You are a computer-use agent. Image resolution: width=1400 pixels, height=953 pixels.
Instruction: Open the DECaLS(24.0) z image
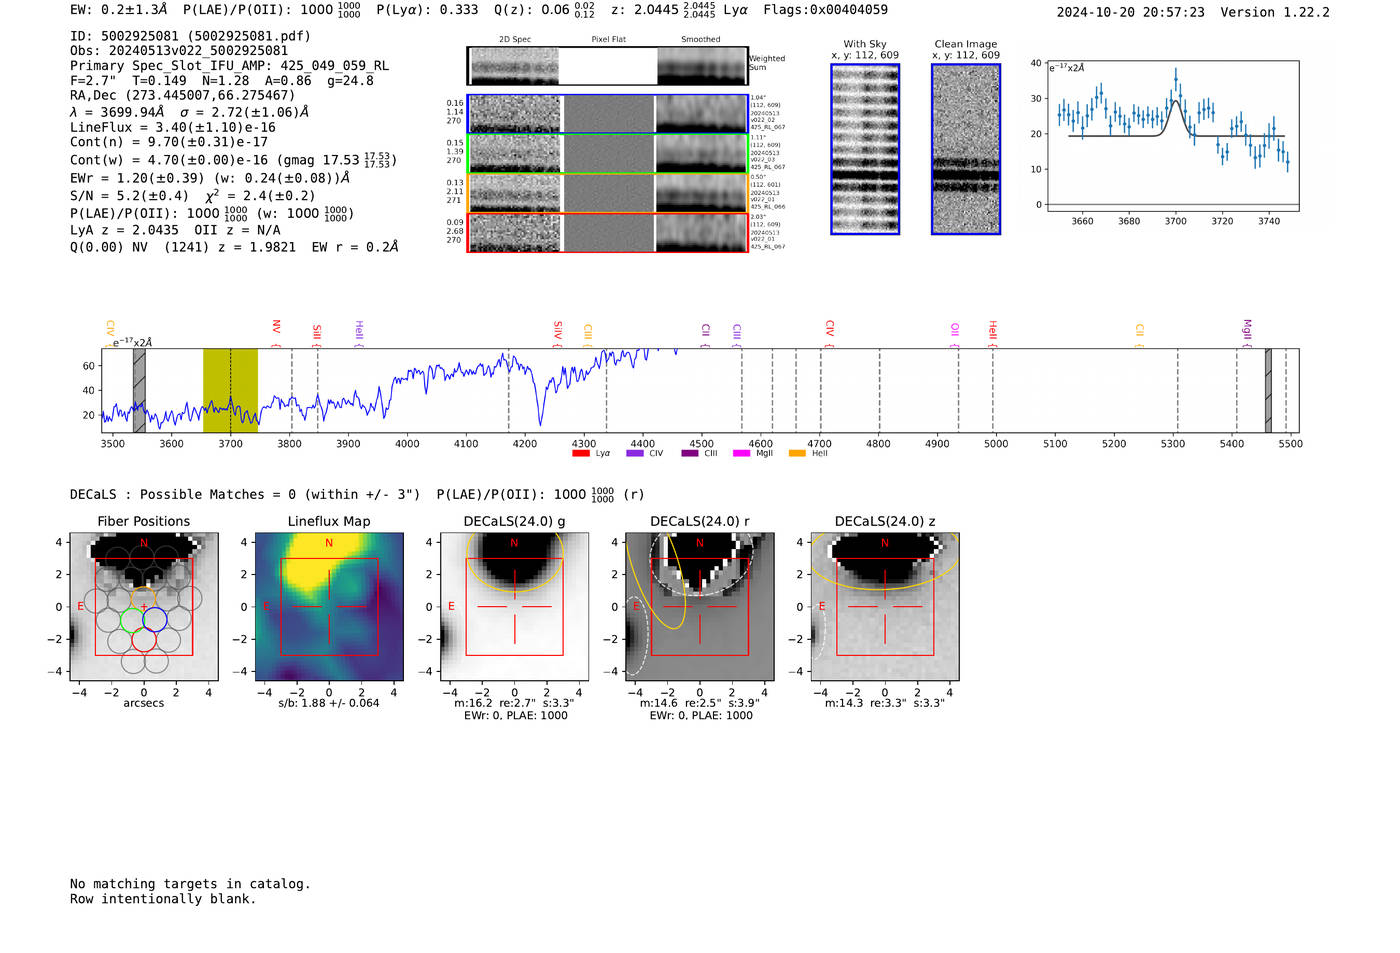point(885,606)
